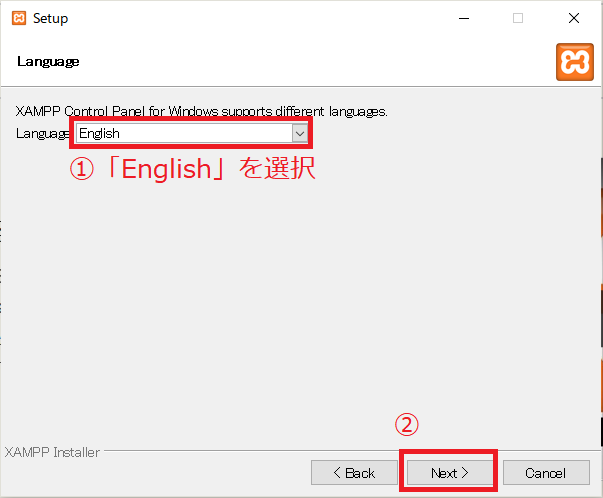The image size is (603, 498).
Task: Click the orange XAMPP logo in the header
Action: pyautogui.click(x=574, y=62)
